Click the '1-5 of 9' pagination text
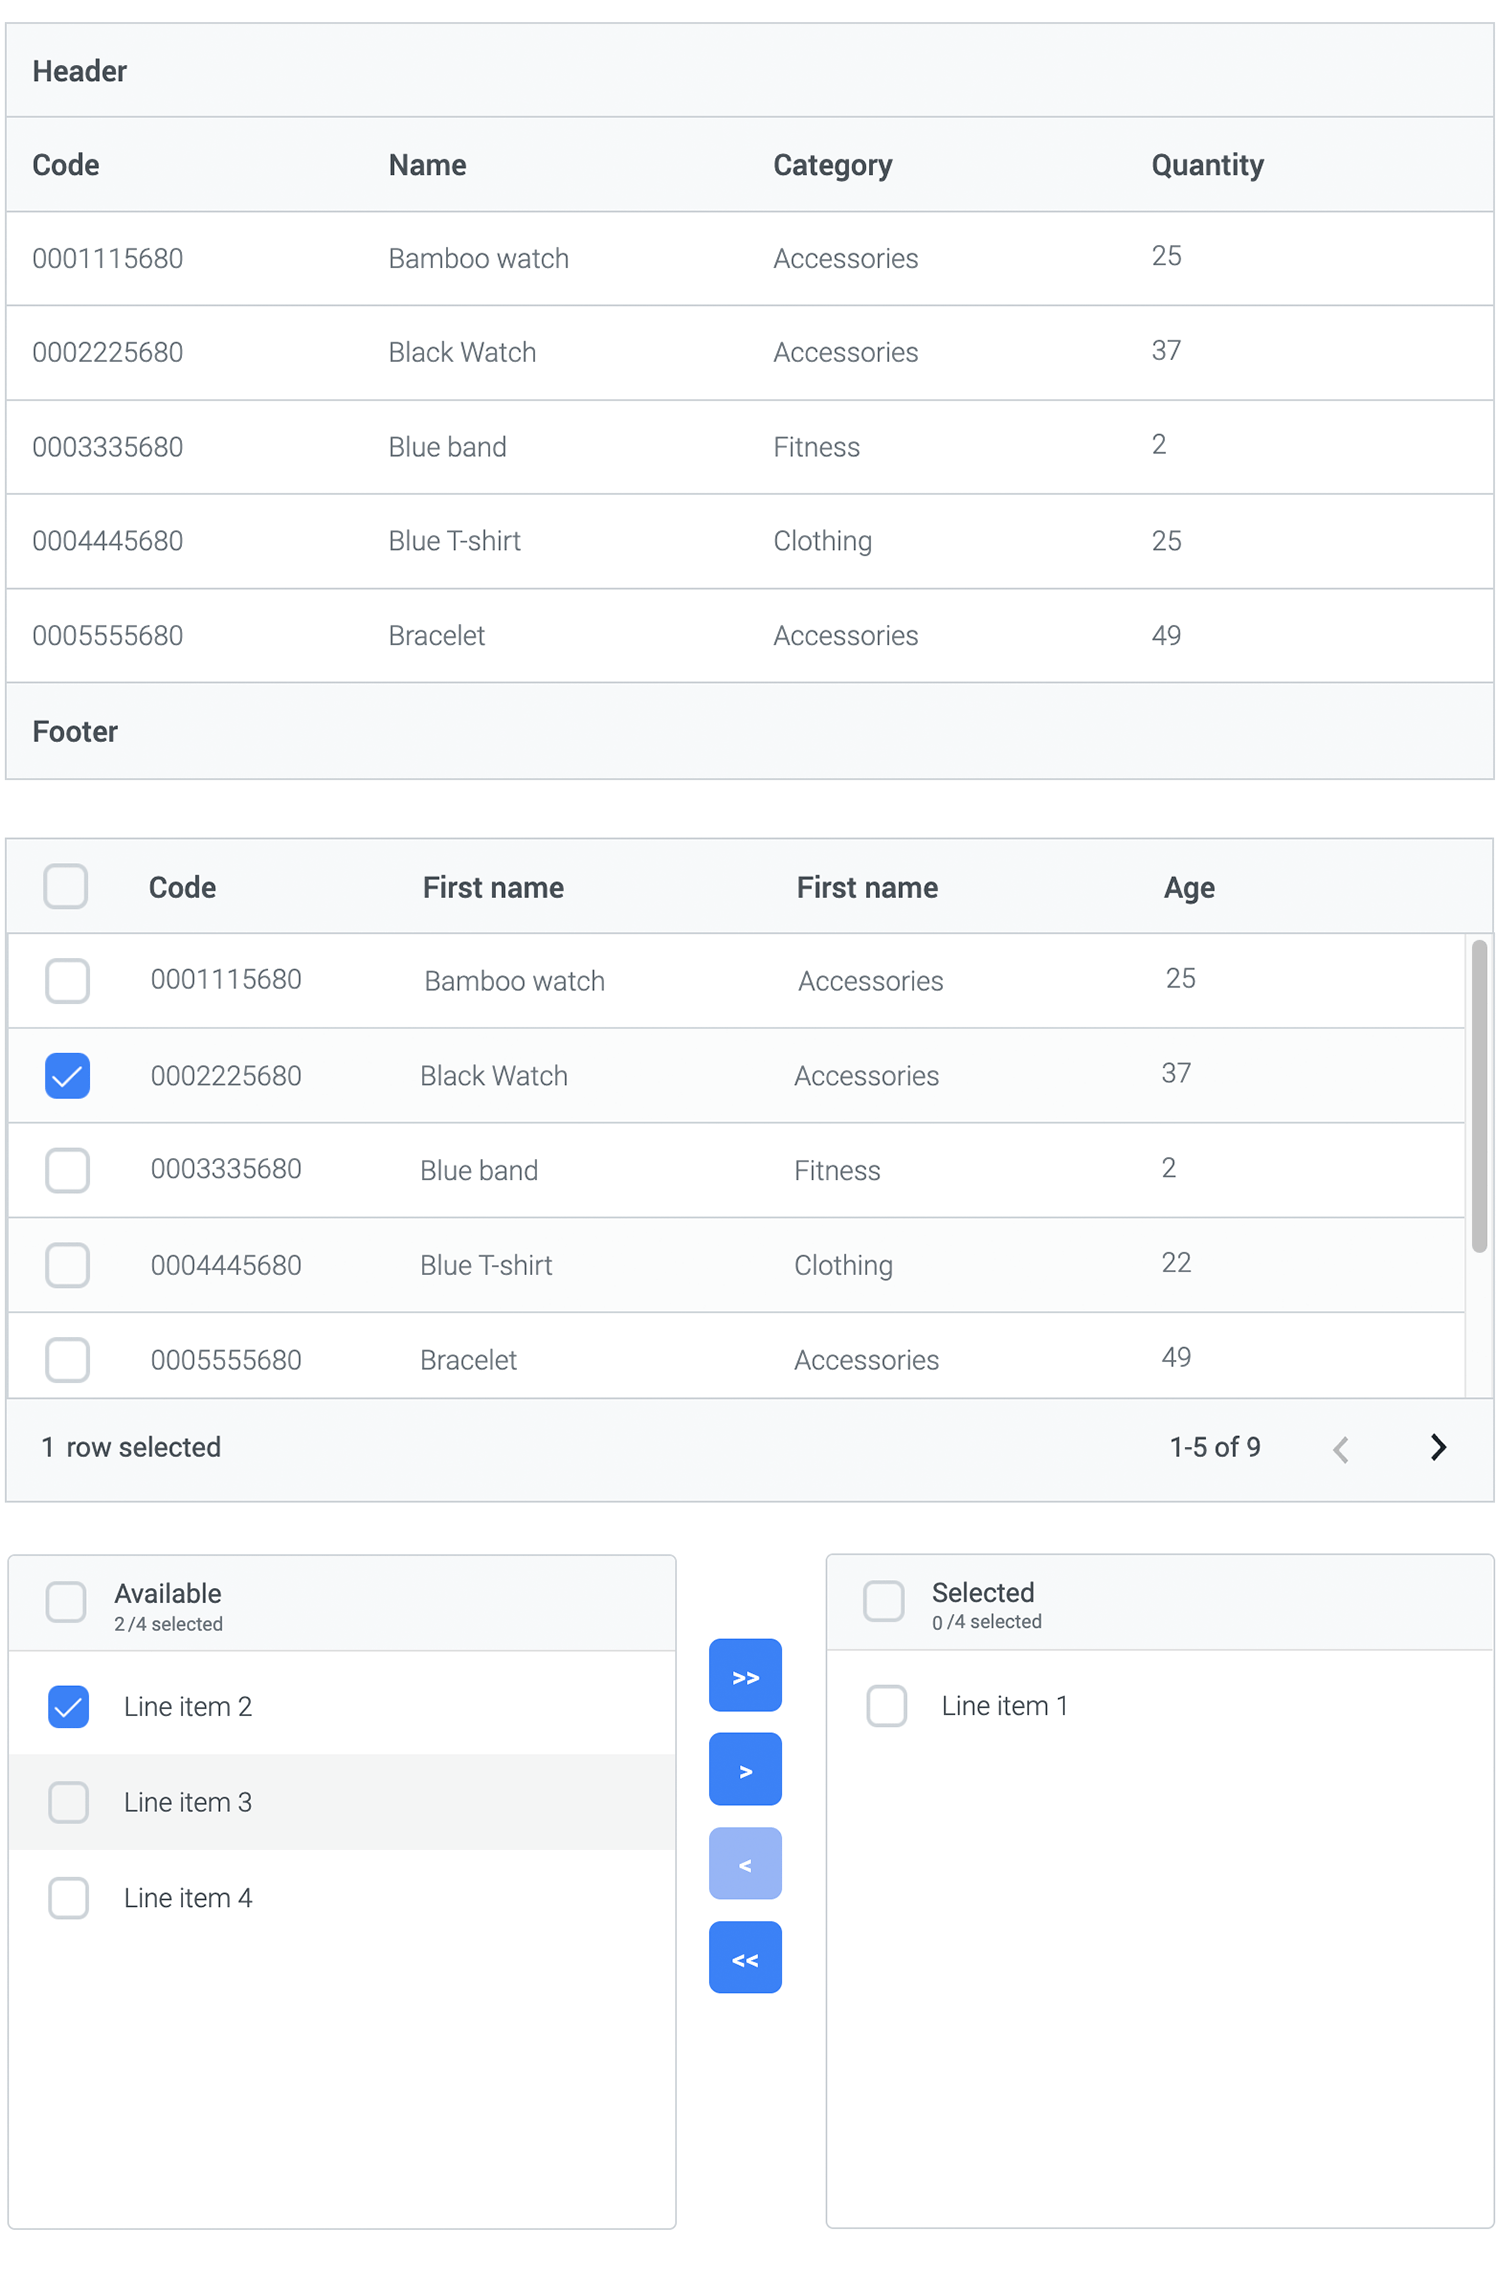This screenshot has height=2269, width=1500. (1215, 1447)
